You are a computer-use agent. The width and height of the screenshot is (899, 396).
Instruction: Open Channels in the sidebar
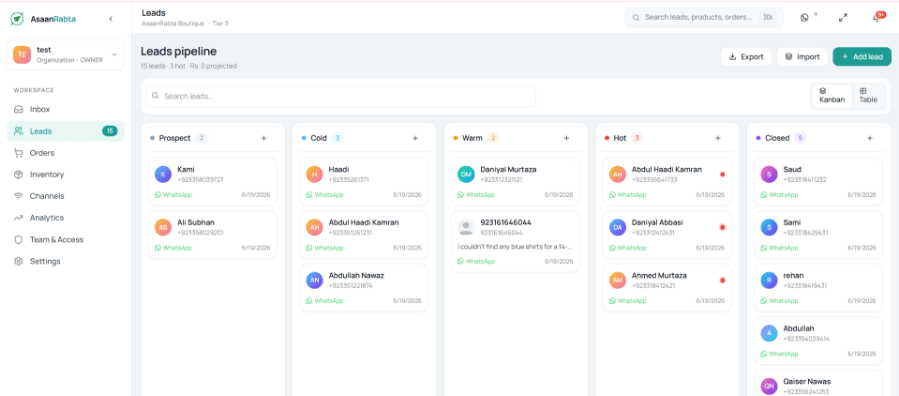(65, 196)
